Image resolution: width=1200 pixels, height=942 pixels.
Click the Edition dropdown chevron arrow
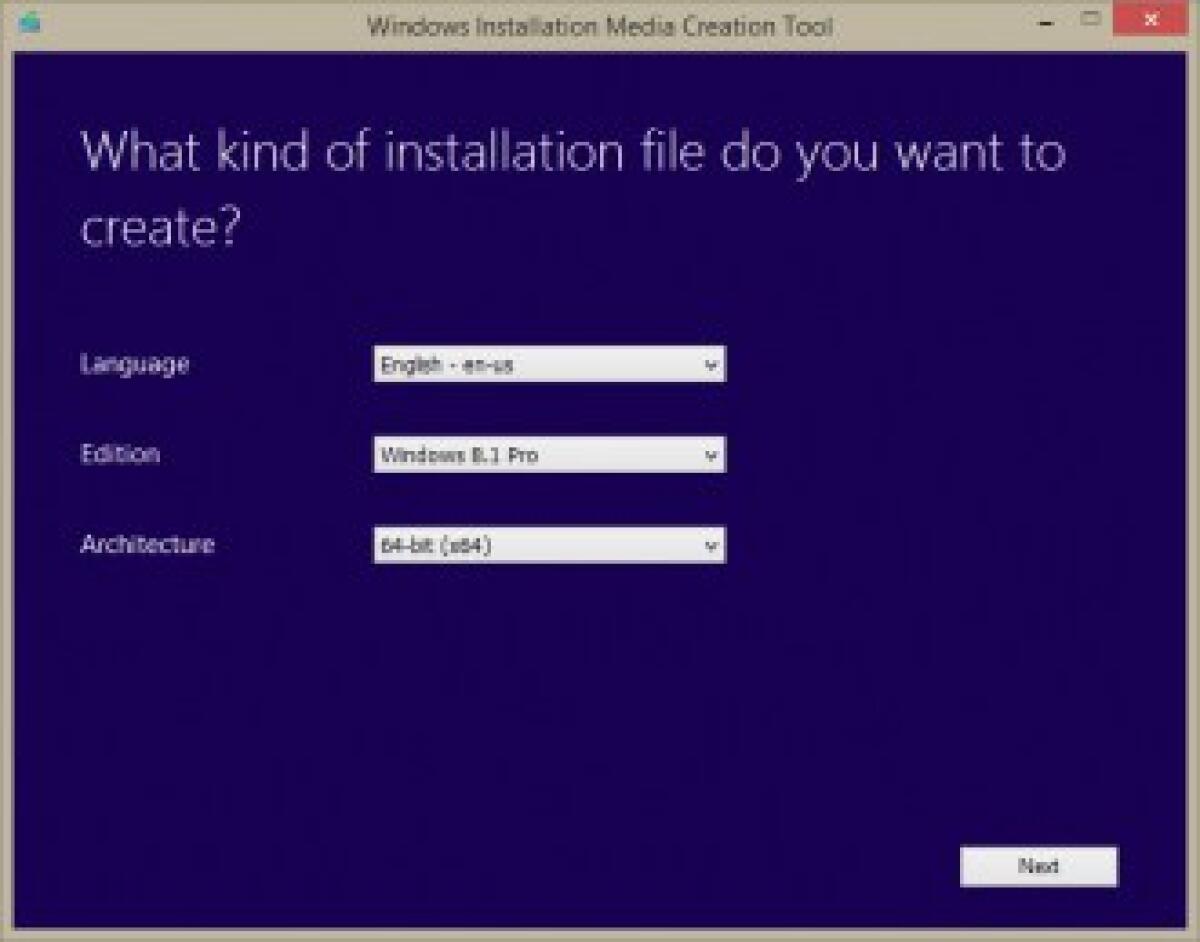pos(711,455)
